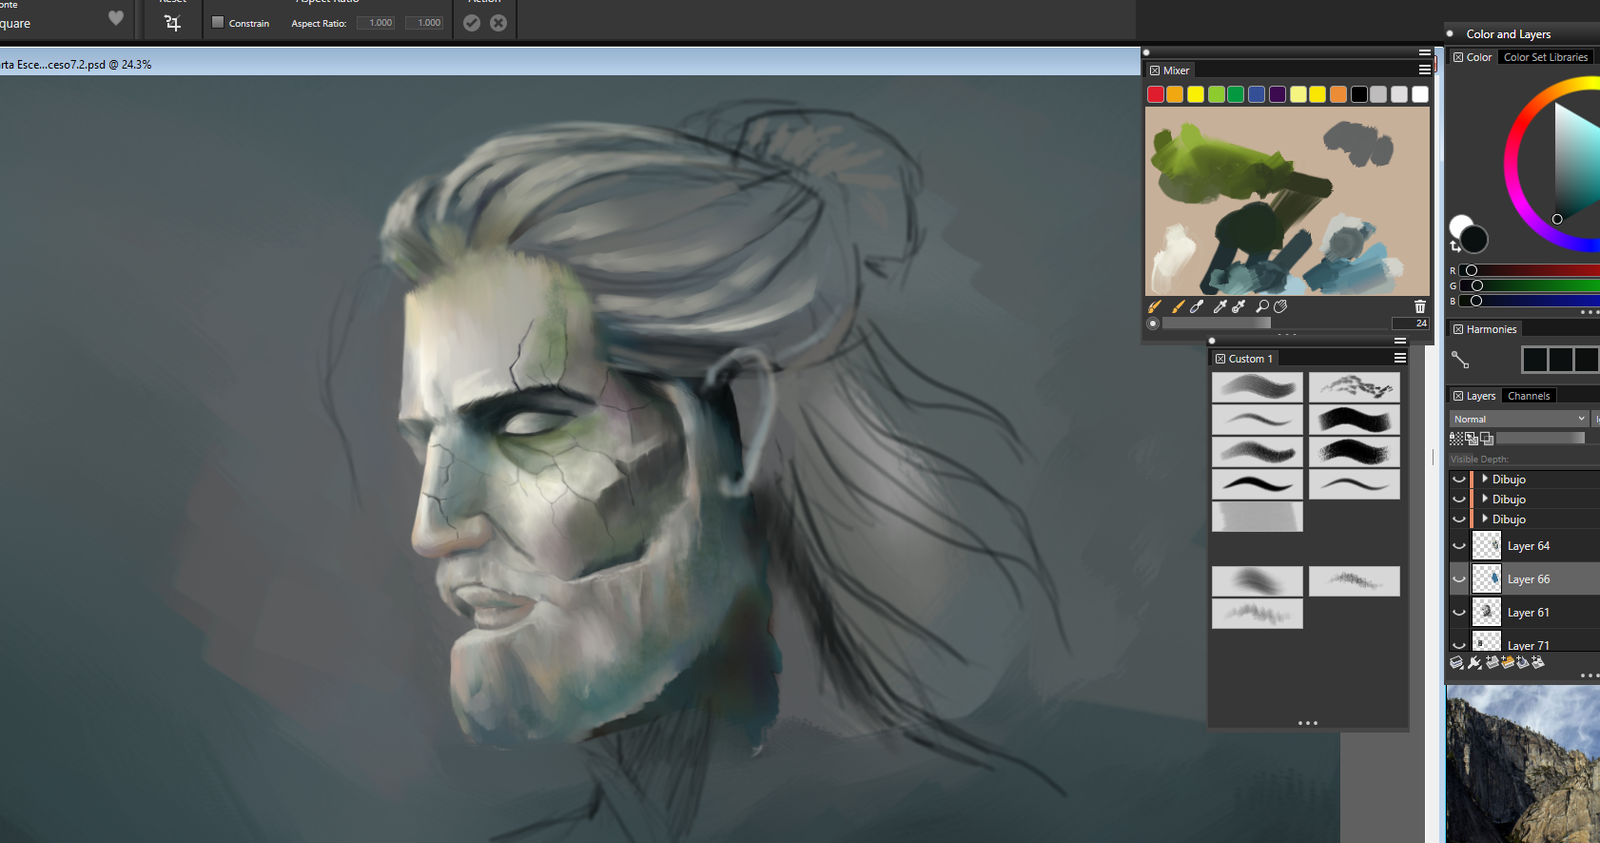Select the plain gray flat brush preset in Custom 1
1600x843 pixels.
(x=1257, y=516)
